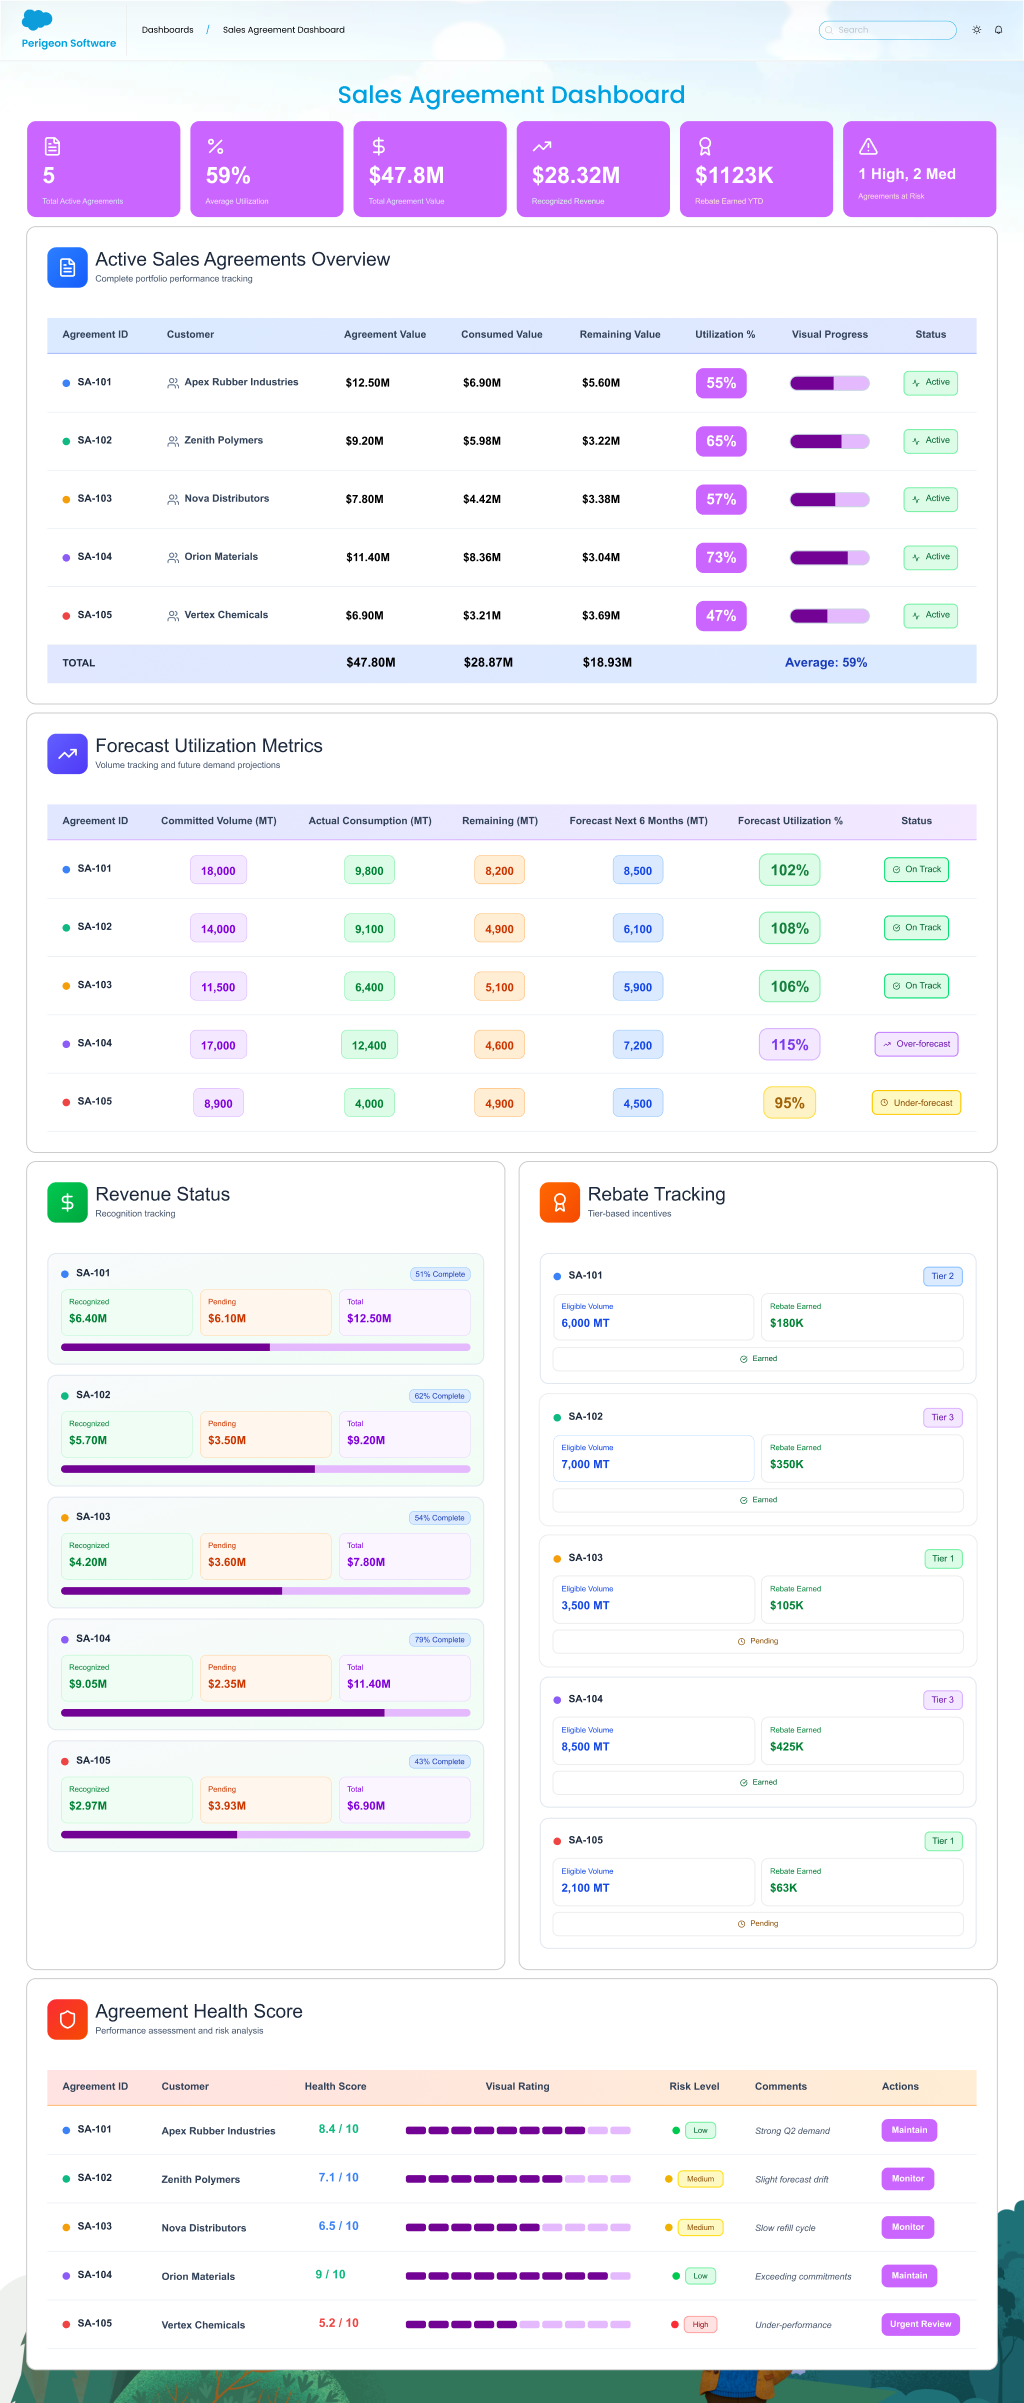The width and height of the screenshot is (1024, 2403).
Task: Click Monitor button for Nova Distributors
Action: click(x=907, y=2227)
